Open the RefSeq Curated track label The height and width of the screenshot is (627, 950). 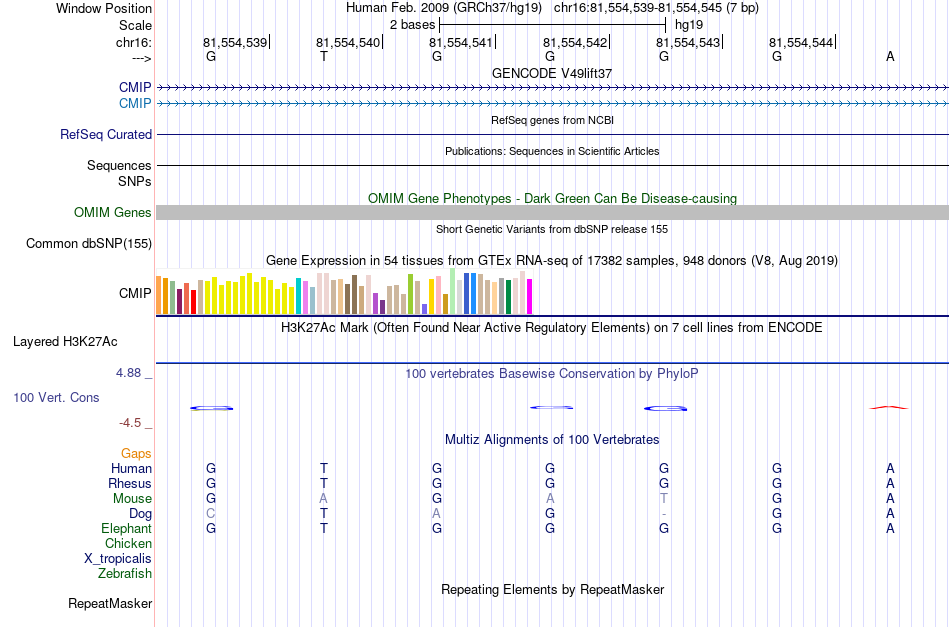(106, 134)
